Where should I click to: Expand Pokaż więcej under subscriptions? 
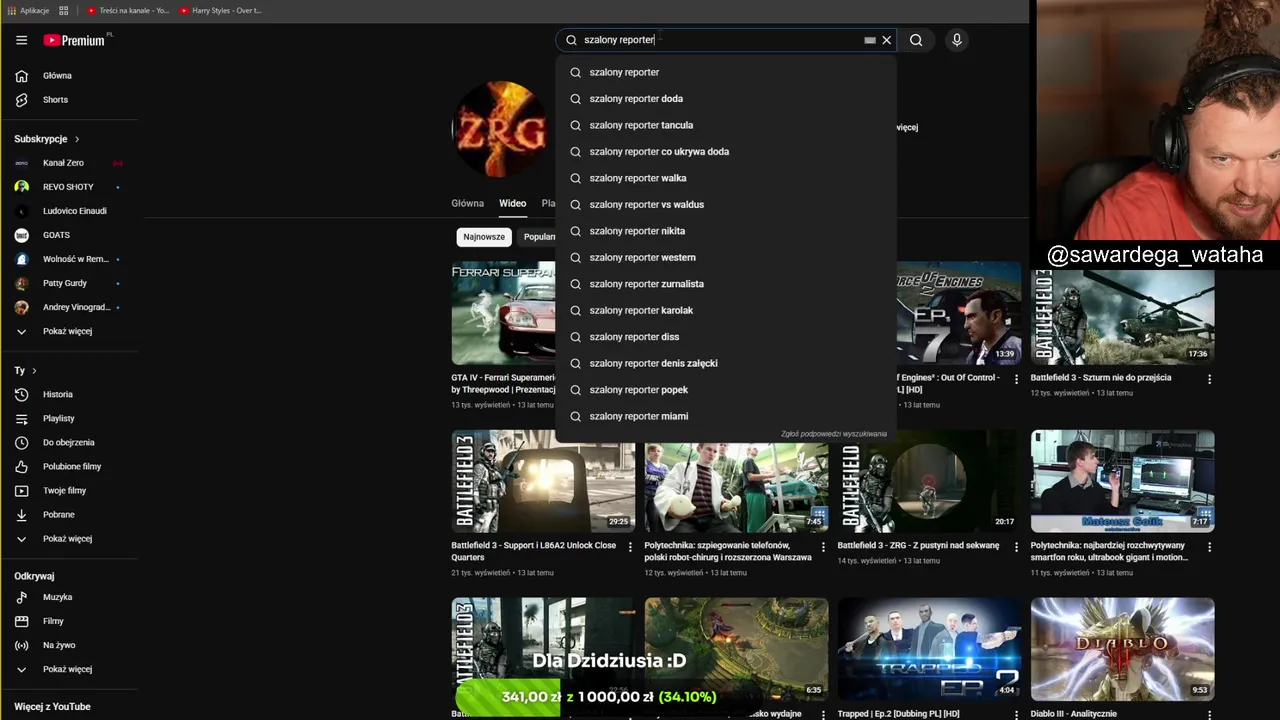pos(66,331)
